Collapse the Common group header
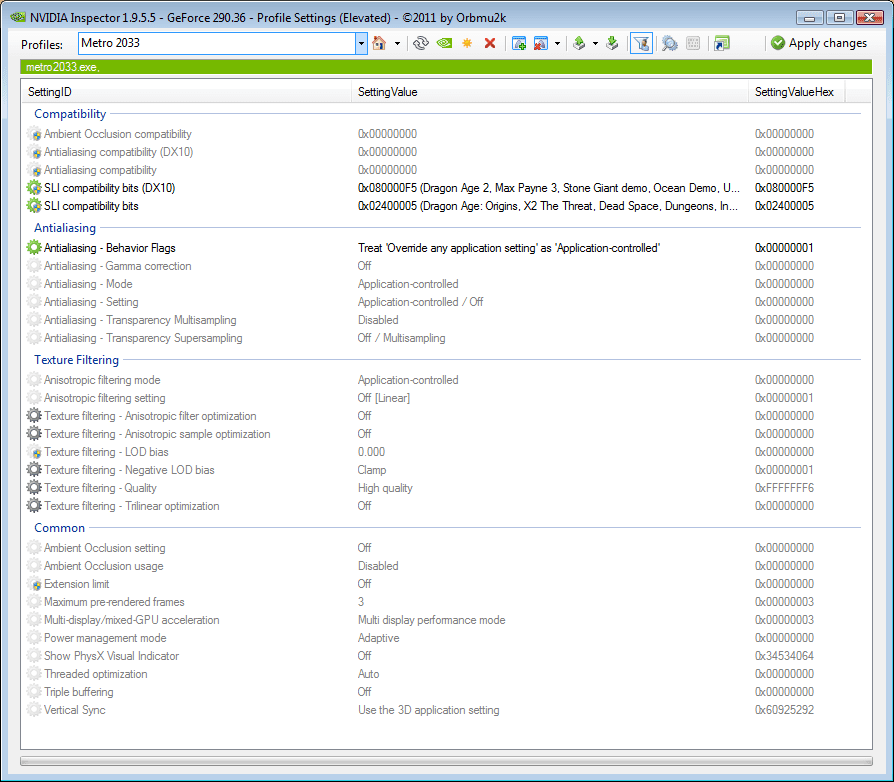Screen dimensions: 894x782 59,528
